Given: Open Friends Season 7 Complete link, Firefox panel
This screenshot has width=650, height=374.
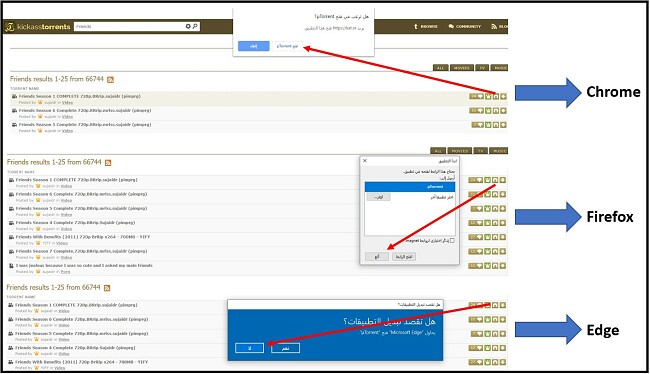Looking at the screenshot, I should 82,251.
